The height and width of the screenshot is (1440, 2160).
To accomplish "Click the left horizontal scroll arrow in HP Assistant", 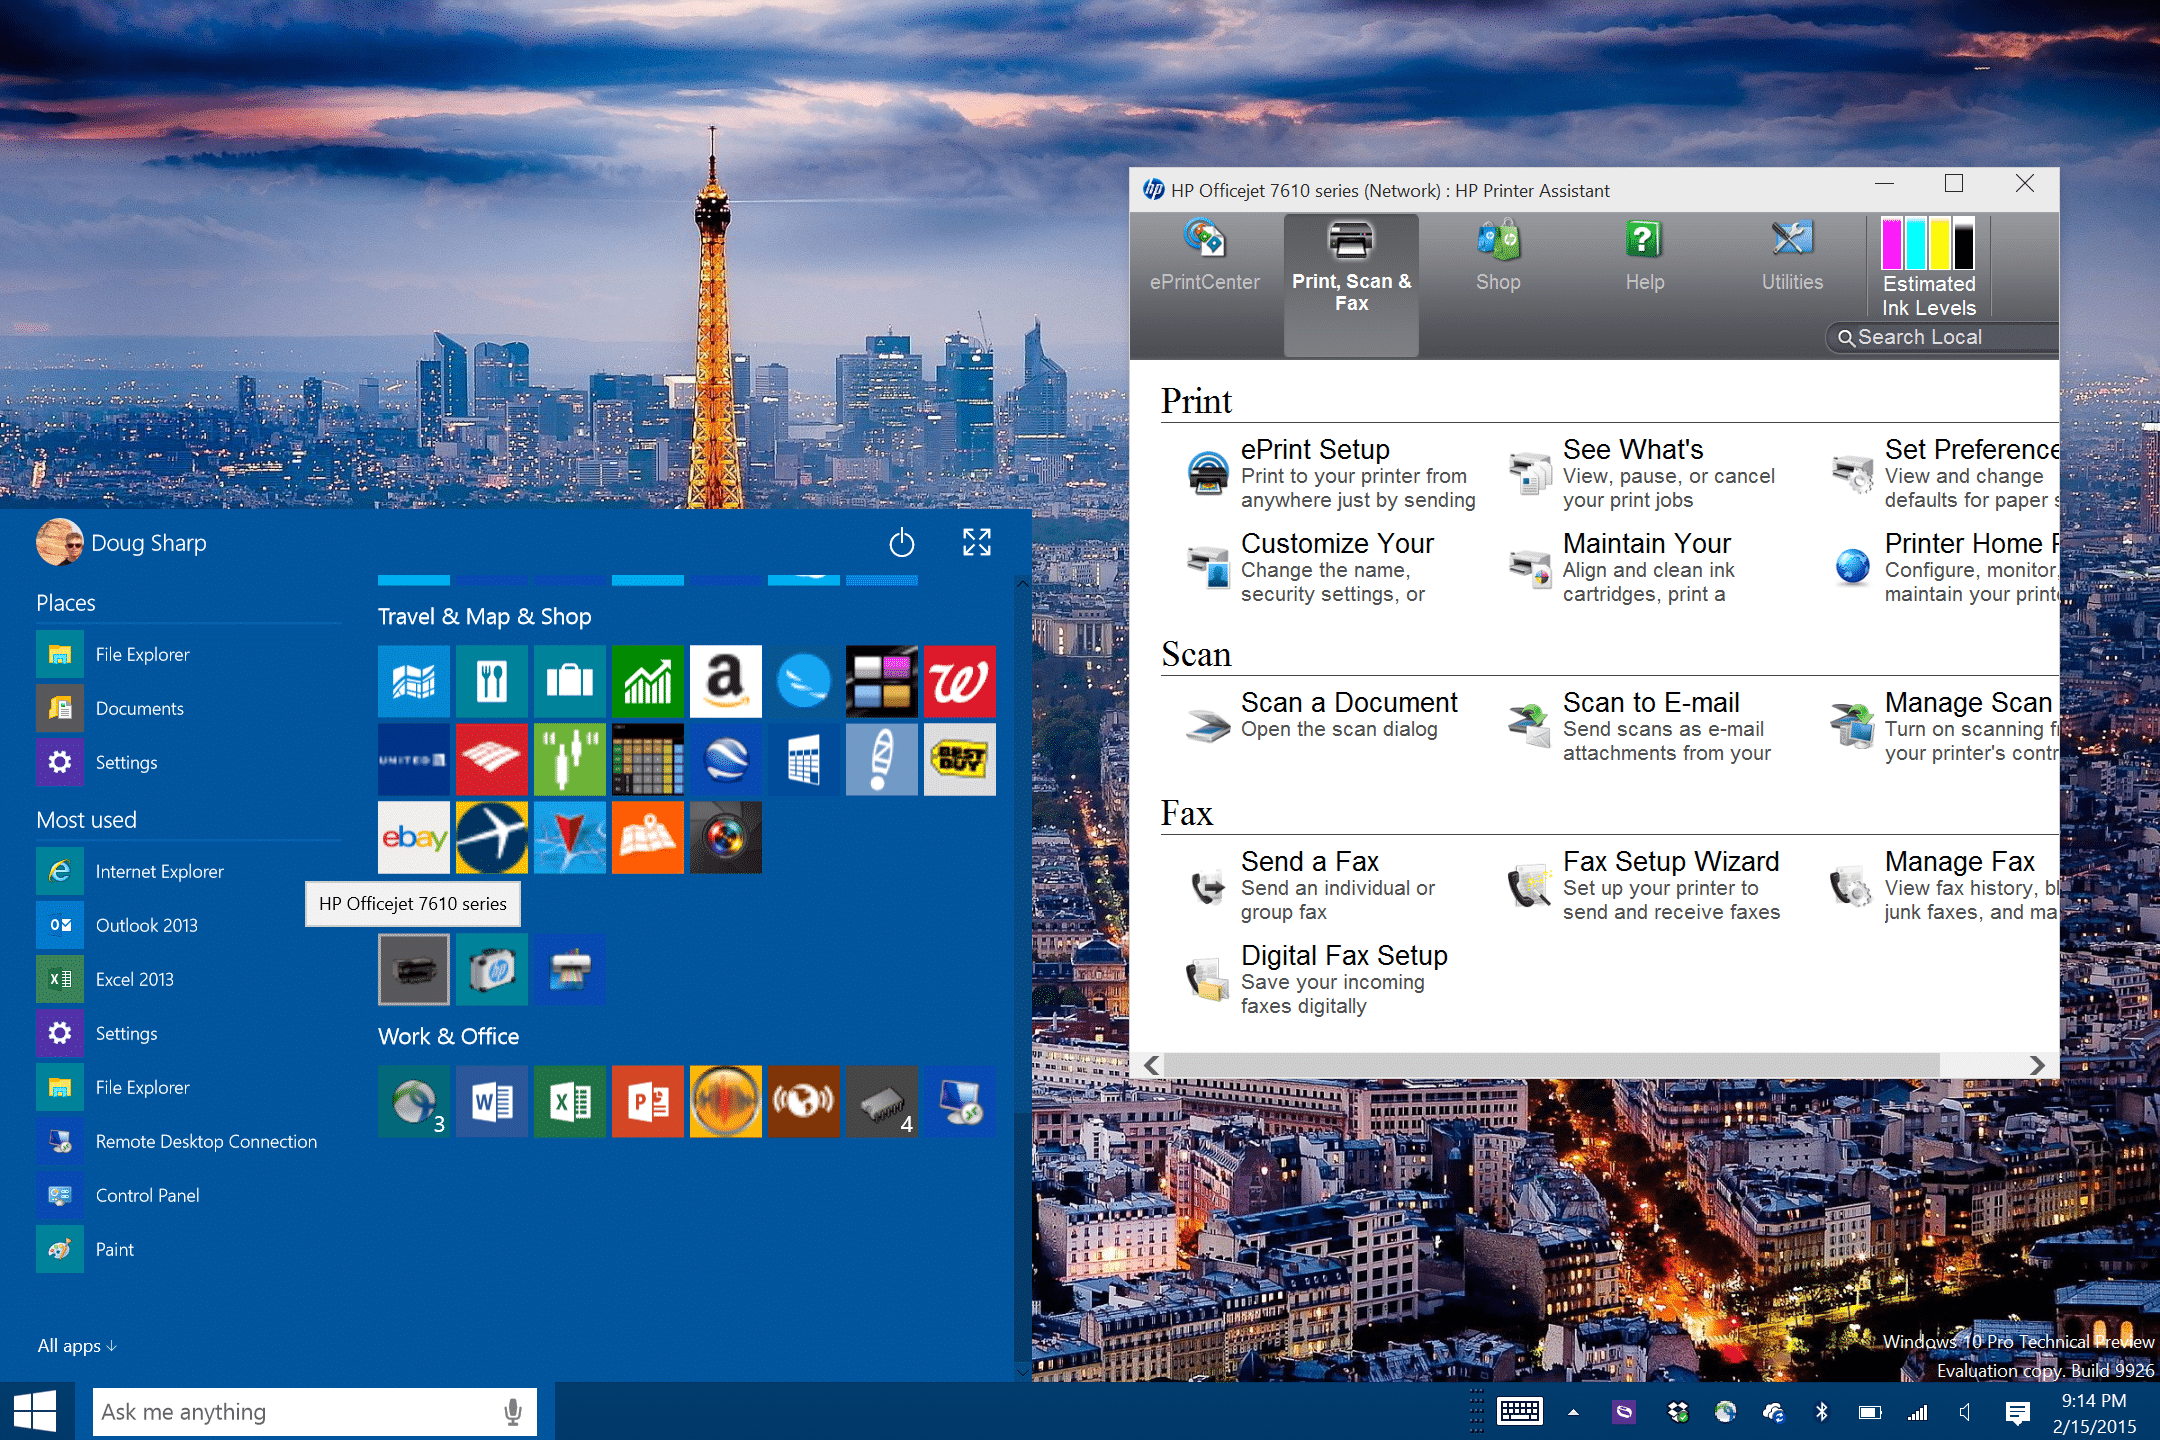I will click(x=1152, y=1066).
